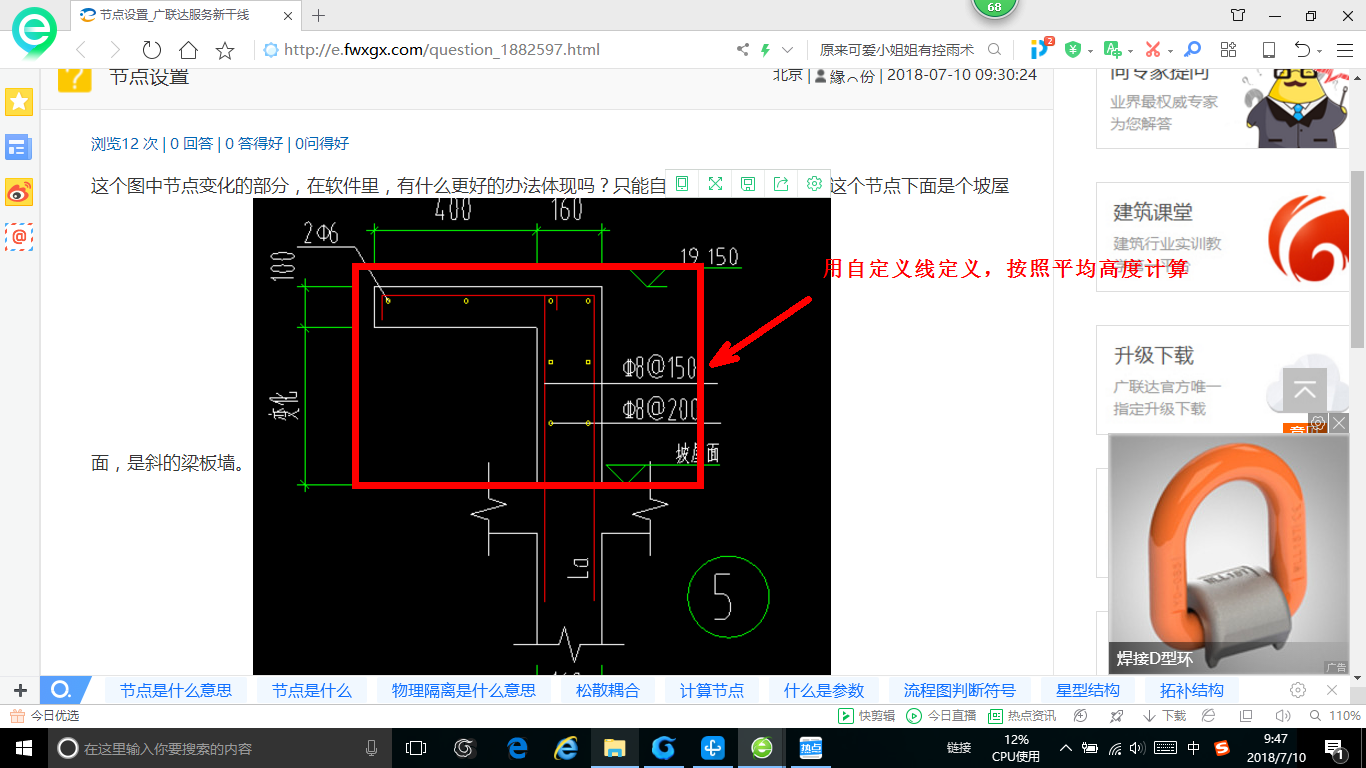Viewport: 1366px width, 768px height.
Task: Reload the page with the refresh icon
Action: coord(151,50)
